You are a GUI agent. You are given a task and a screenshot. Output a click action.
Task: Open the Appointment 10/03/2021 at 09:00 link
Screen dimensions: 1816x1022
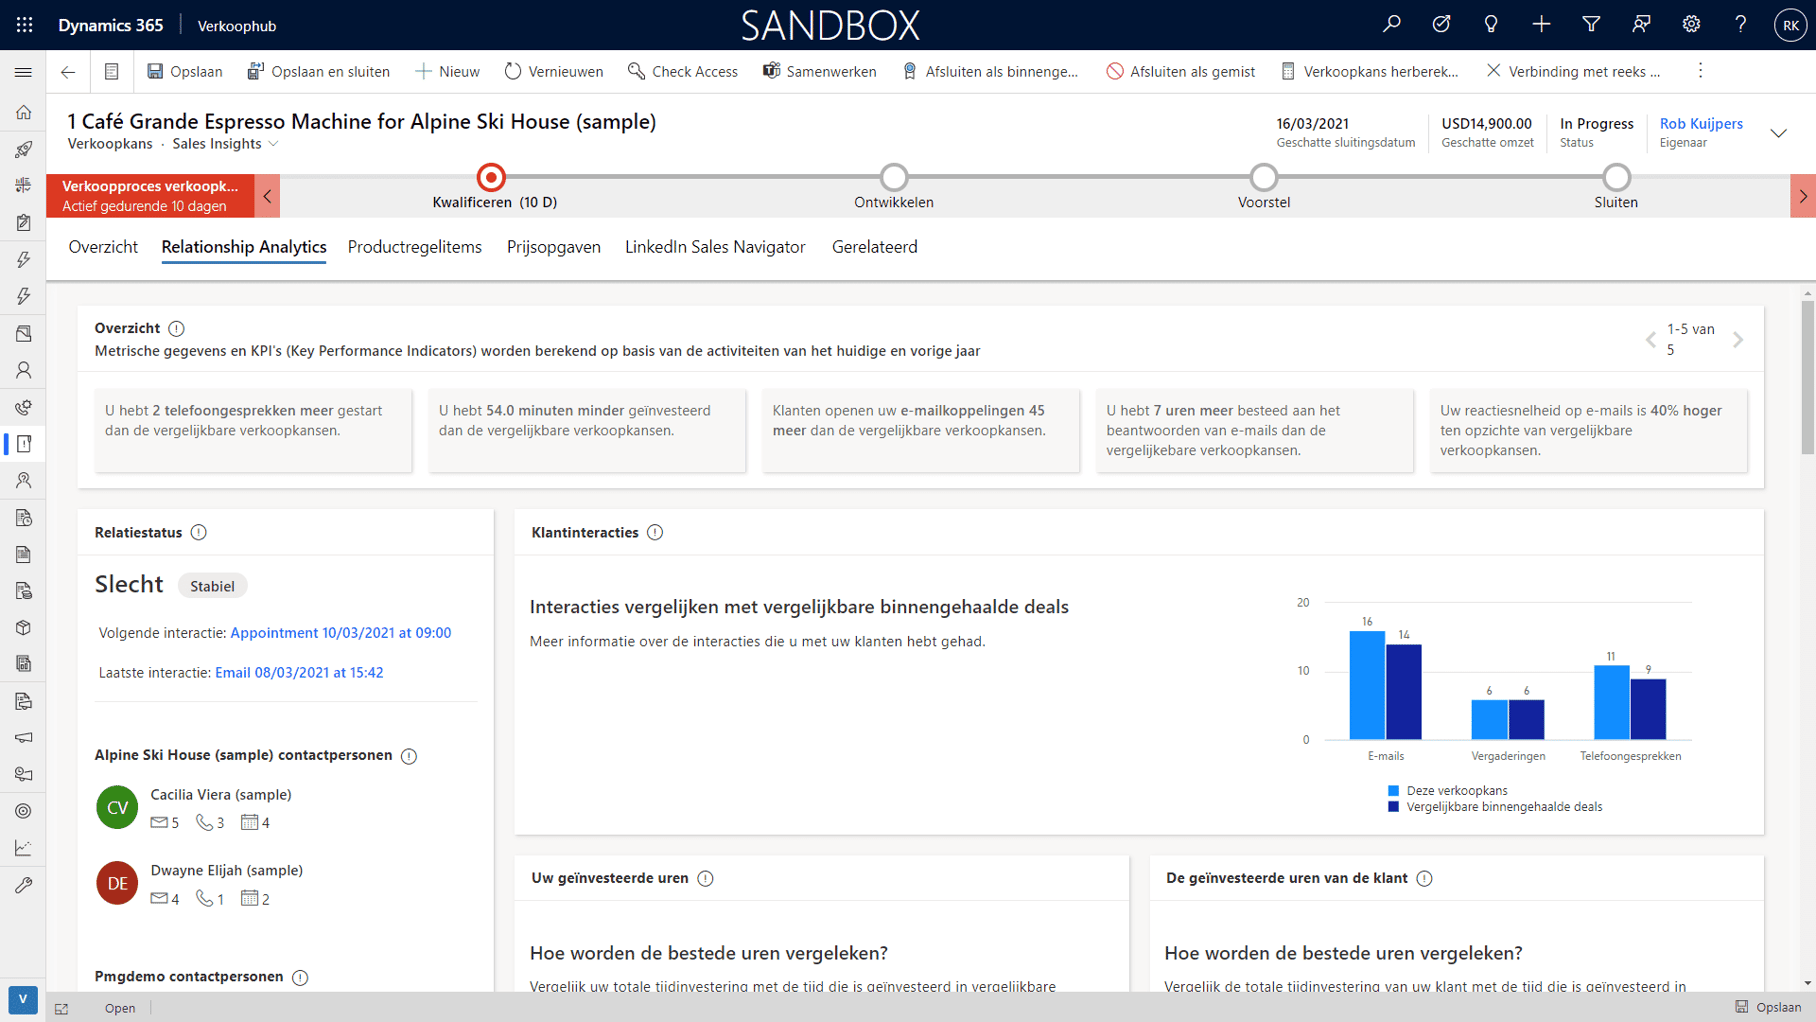[x=341, y=633]
